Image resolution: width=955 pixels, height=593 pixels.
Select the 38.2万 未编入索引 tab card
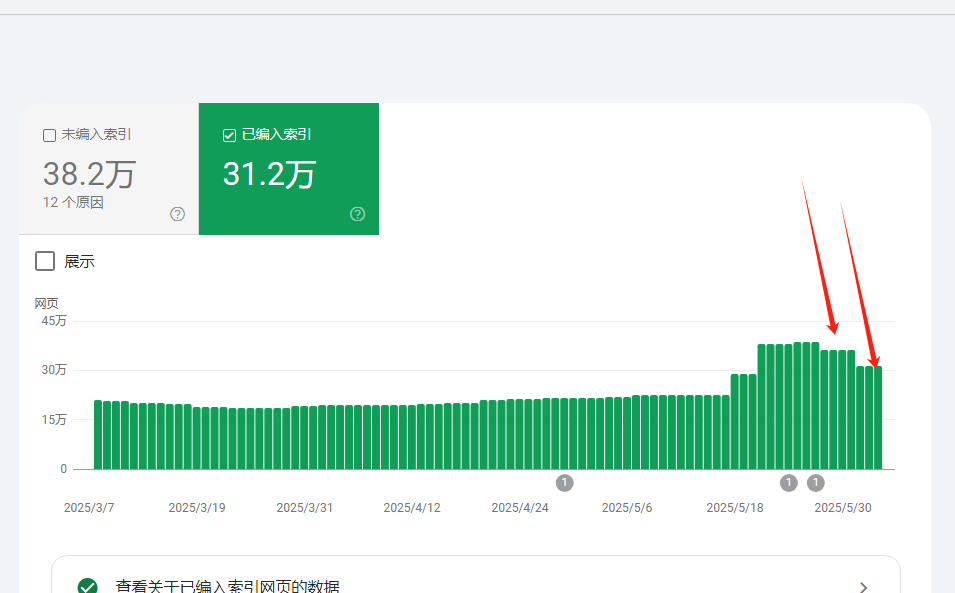tap(109, 169)
